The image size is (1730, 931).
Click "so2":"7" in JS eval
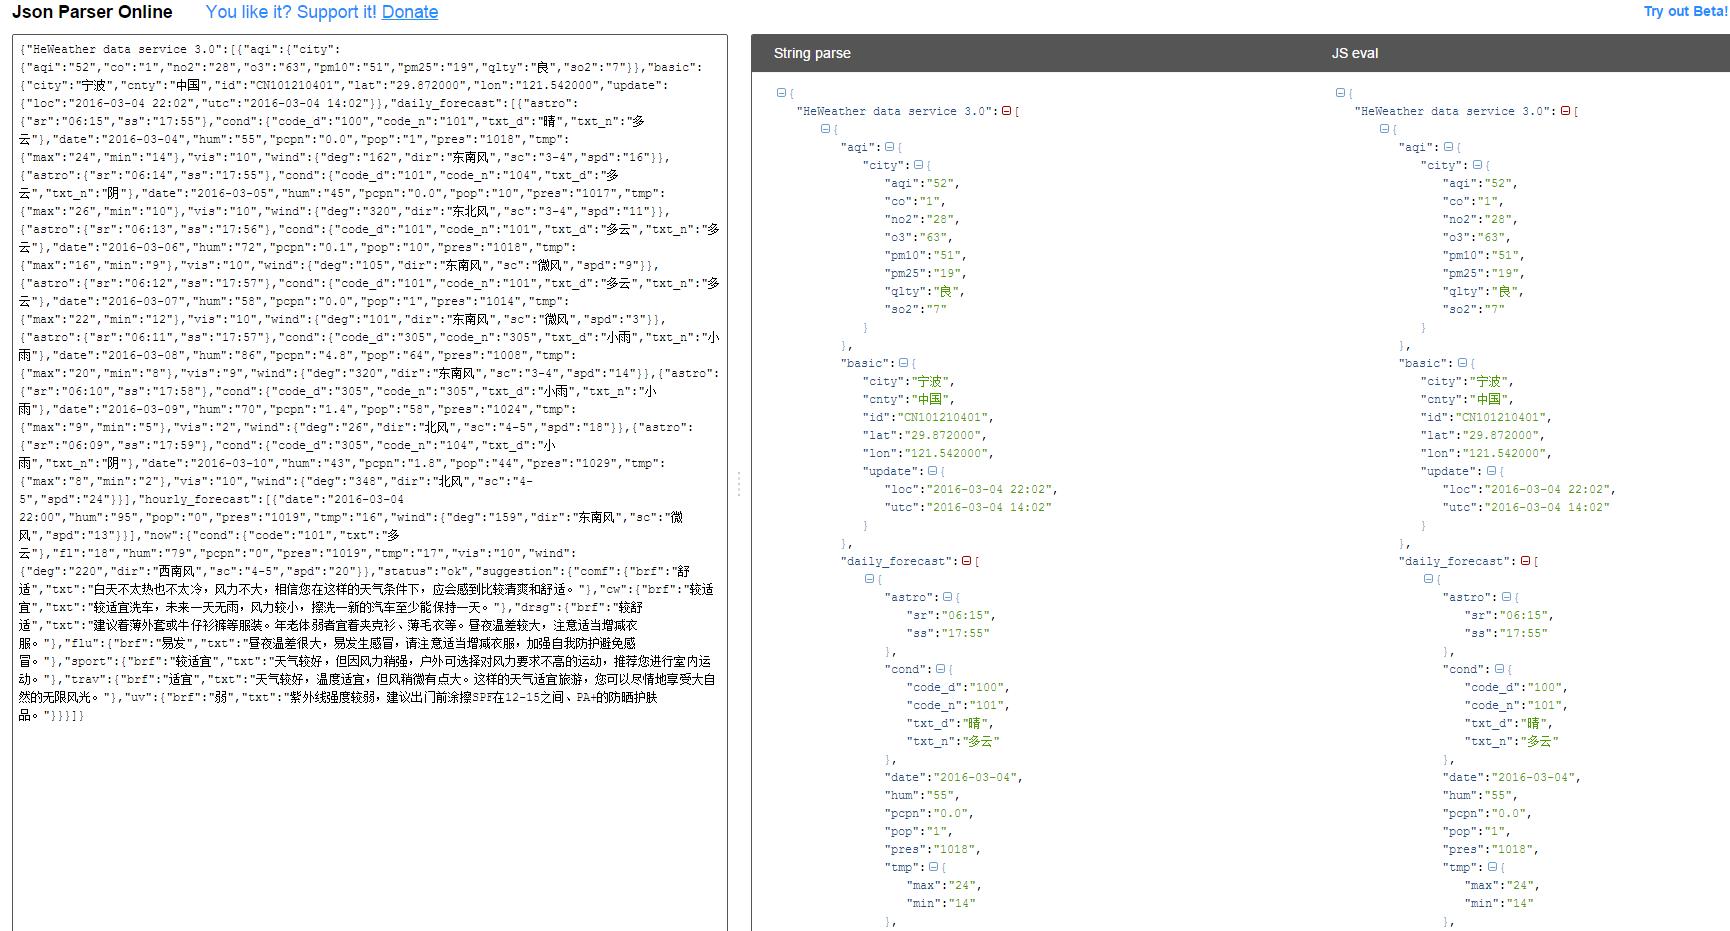1474,309
